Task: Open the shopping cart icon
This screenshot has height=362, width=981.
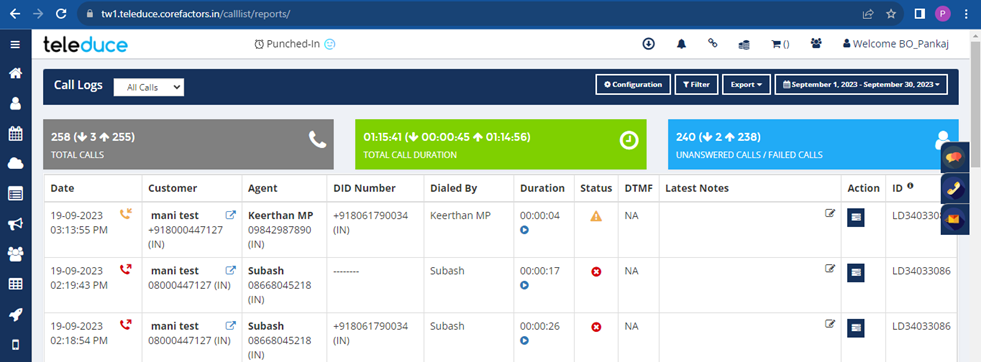Action: pyautogui.click(x=780, y=44)
